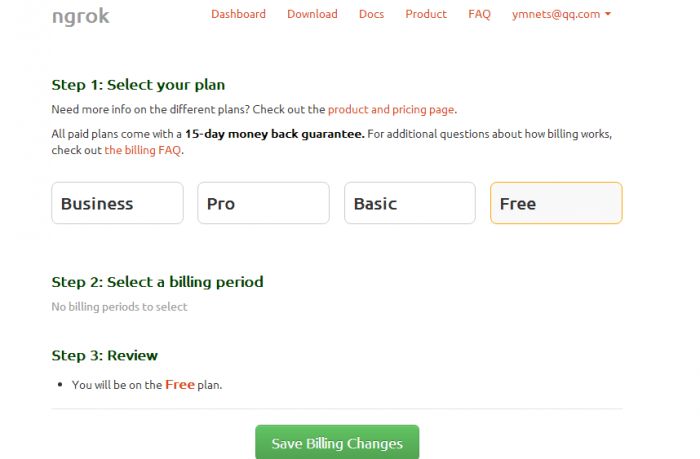Select Product in the navigation bar
Image resolution: width=700 pixels, height=459 pixels.
(x=426, y=14)
